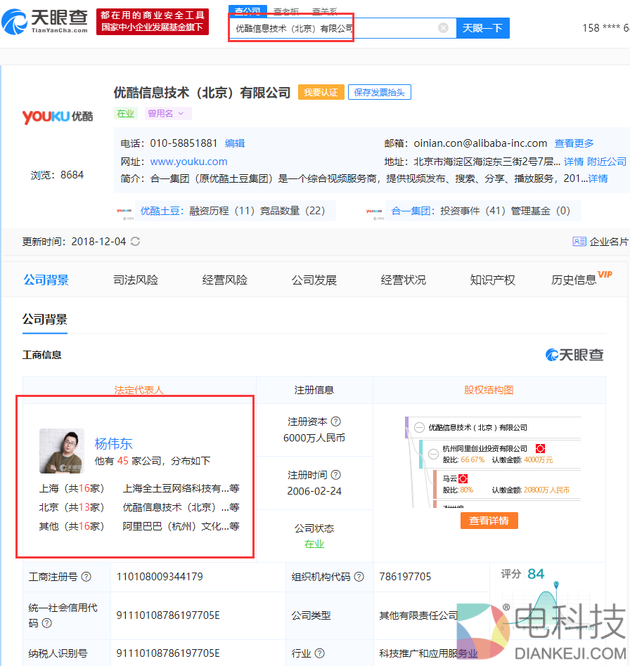
Task: Switch to the 司法风险 tab
Action: (136, 280)
